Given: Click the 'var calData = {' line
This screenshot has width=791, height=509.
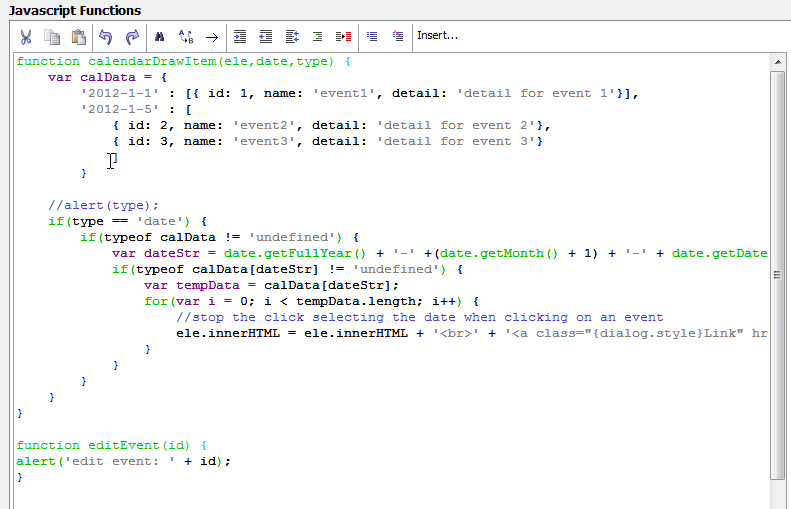Looking at the screenshot, I should point(107,78).
